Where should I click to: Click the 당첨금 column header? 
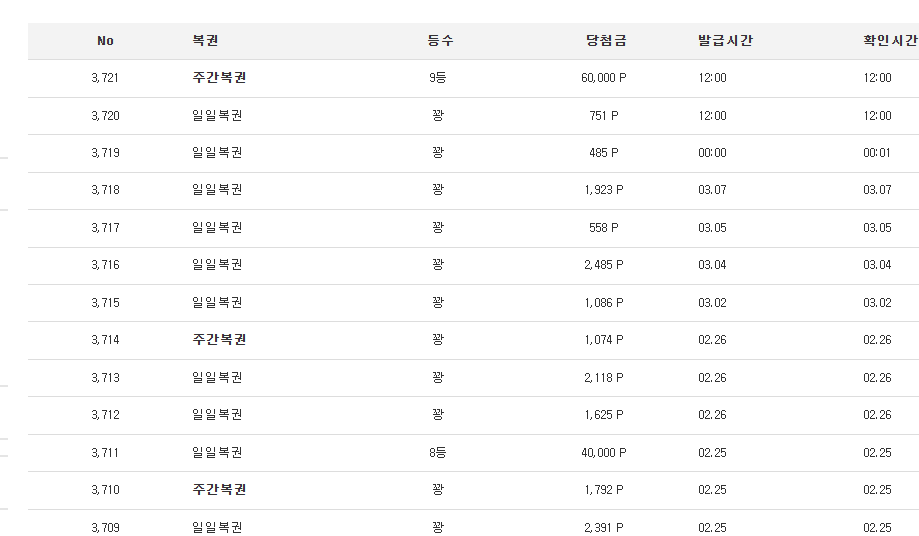coord(606,40)
